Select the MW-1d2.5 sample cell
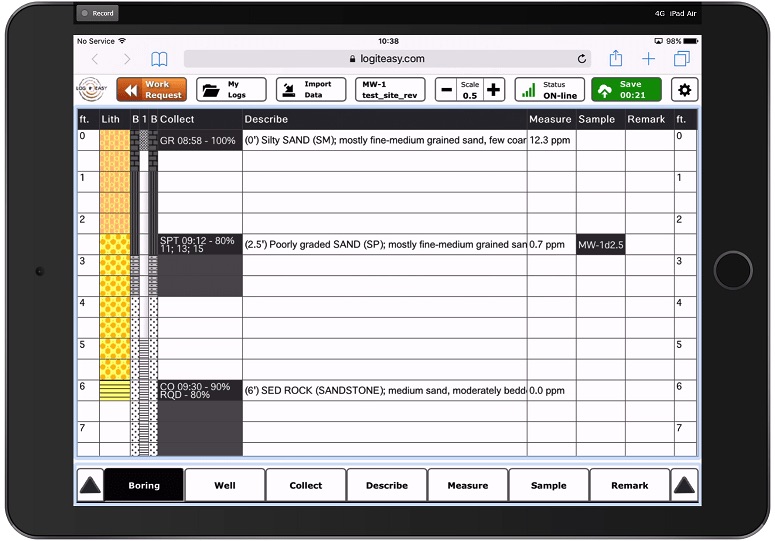 601,245
